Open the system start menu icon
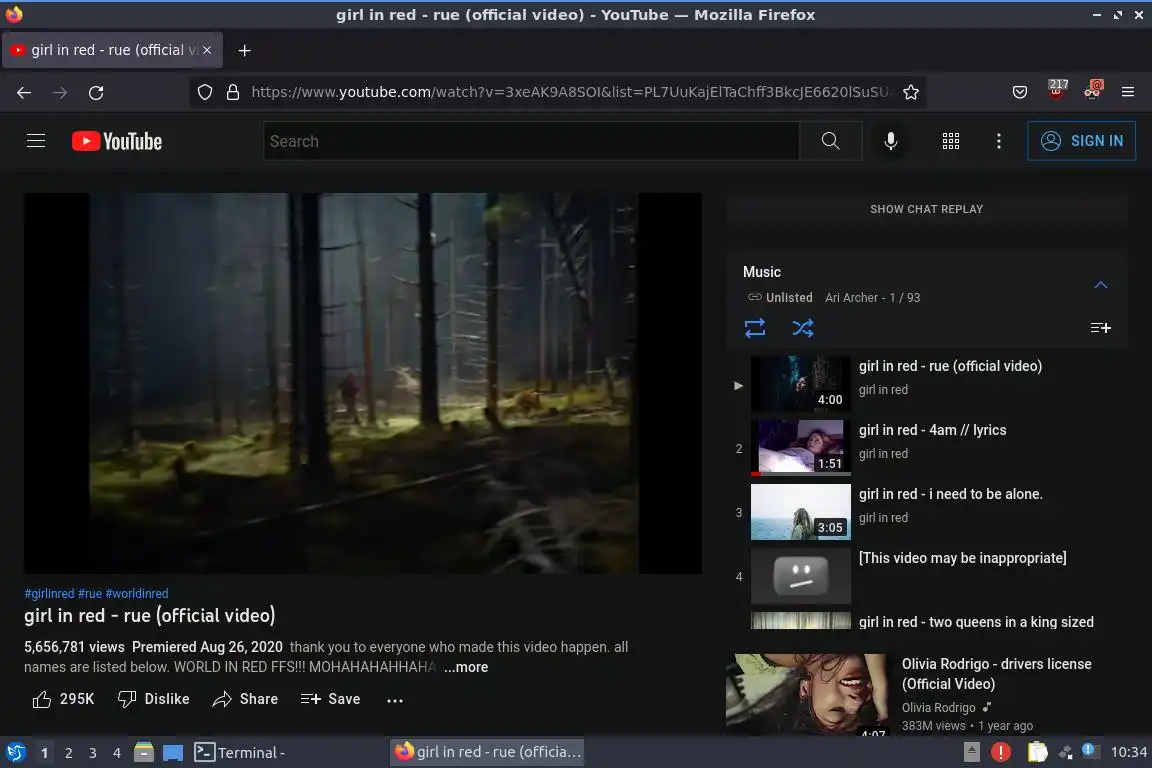 (x=15, y=753)
